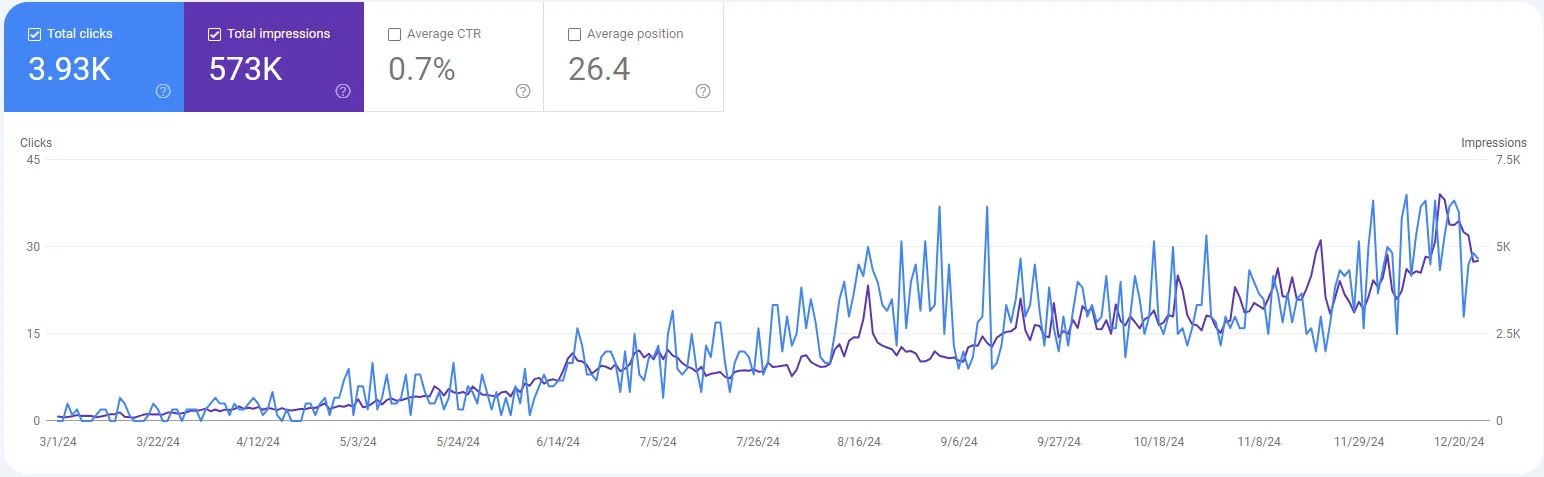Image resolution: width=1544 pixels, height=477 pixels.
Task: Click the 8/16/24 date label
Action: tap(858, 441)
